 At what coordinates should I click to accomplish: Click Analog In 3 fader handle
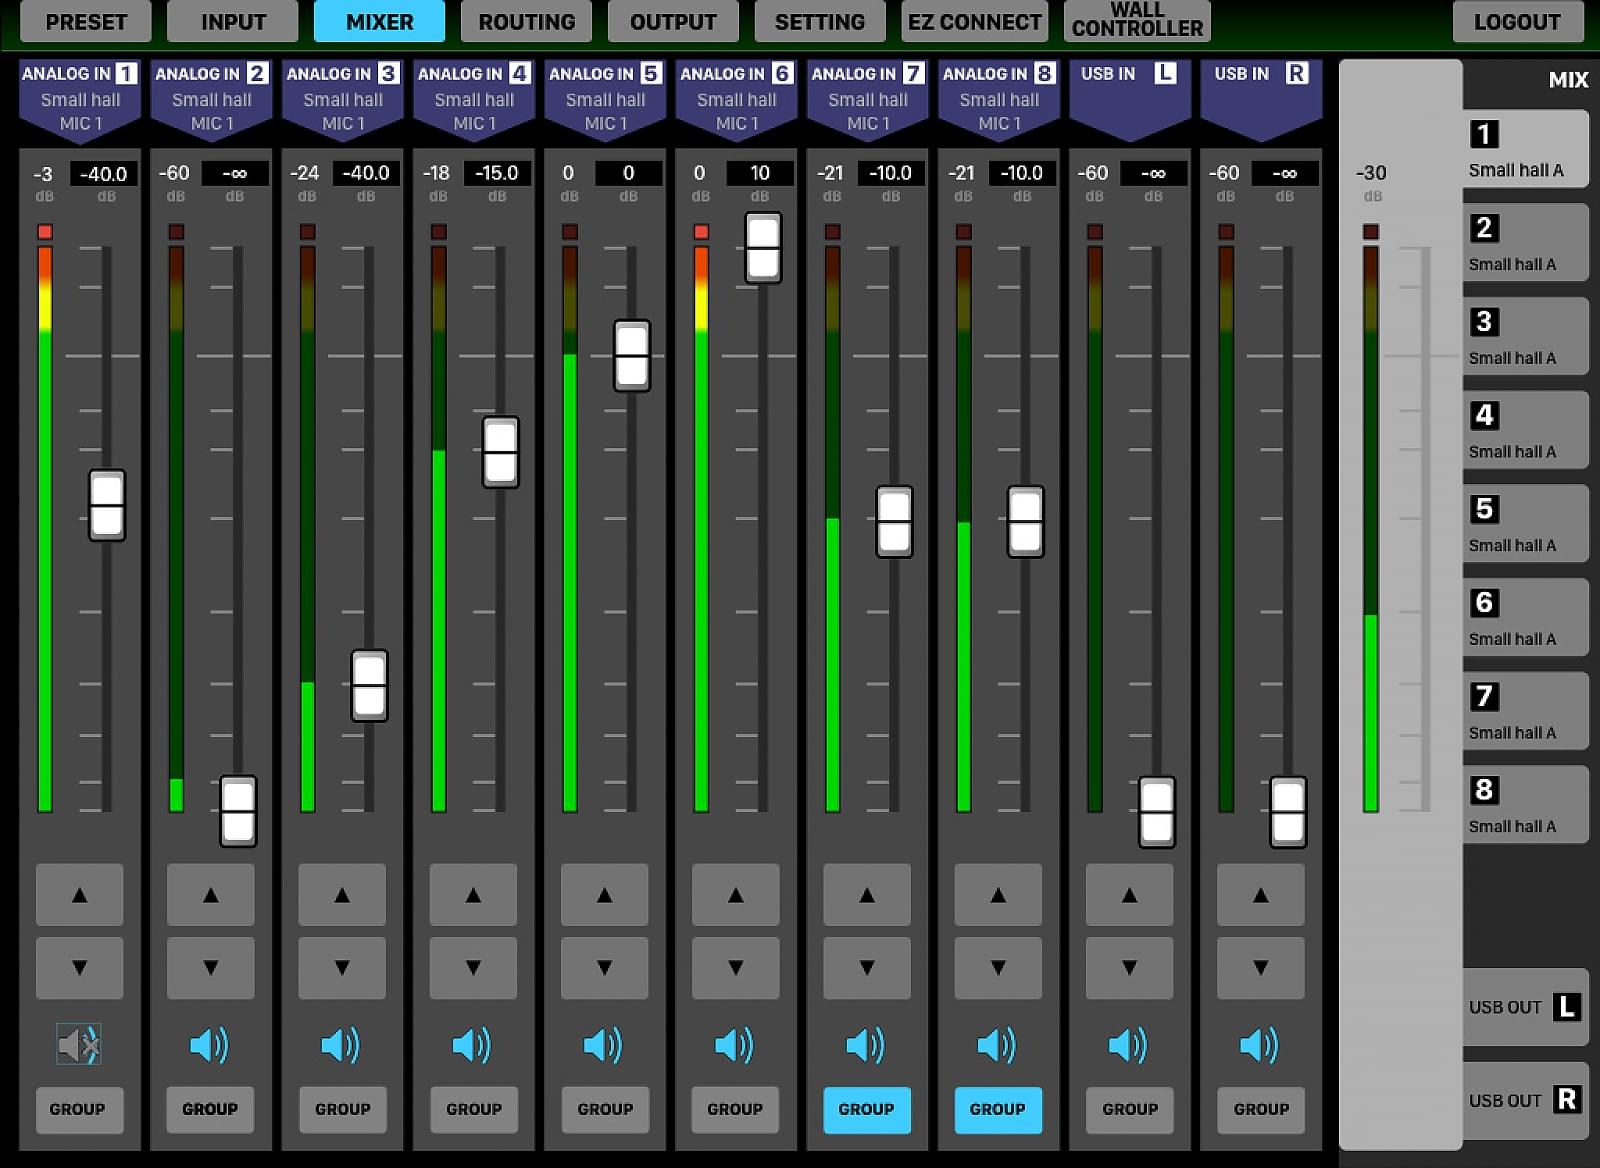369,686
